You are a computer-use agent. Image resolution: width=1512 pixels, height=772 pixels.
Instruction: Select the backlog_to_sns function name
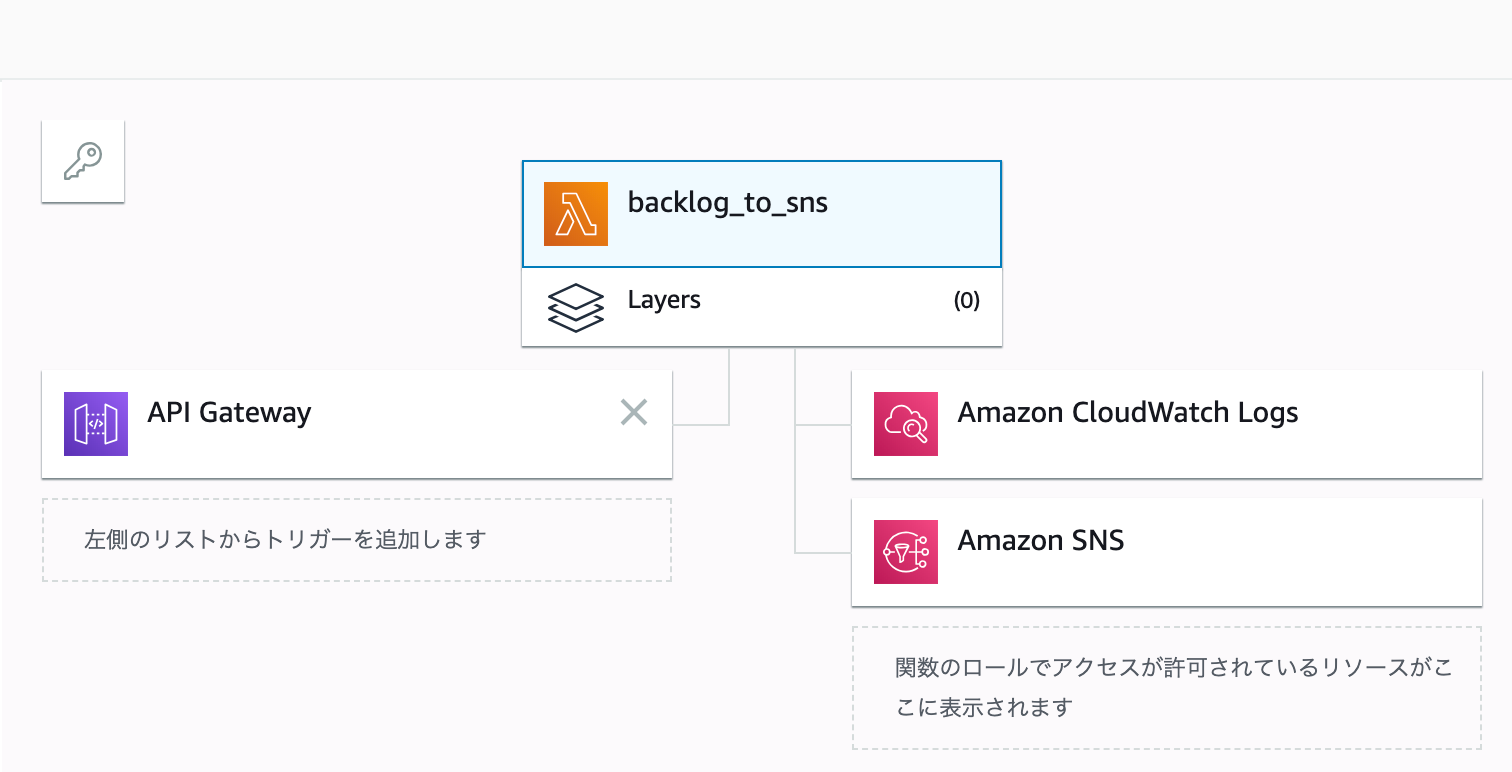(728, 203)
